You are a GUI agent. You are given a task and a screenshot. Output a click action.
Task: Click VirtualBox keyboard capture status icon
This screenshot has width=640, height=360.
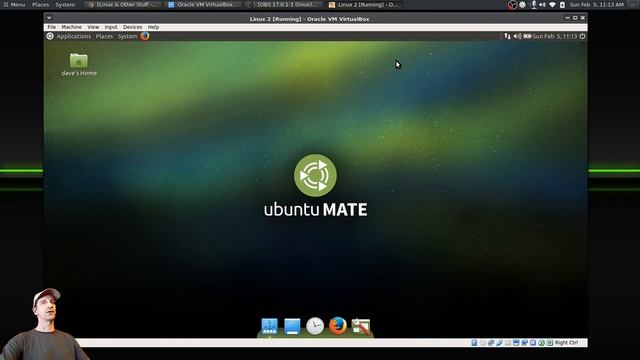point(550,342)
